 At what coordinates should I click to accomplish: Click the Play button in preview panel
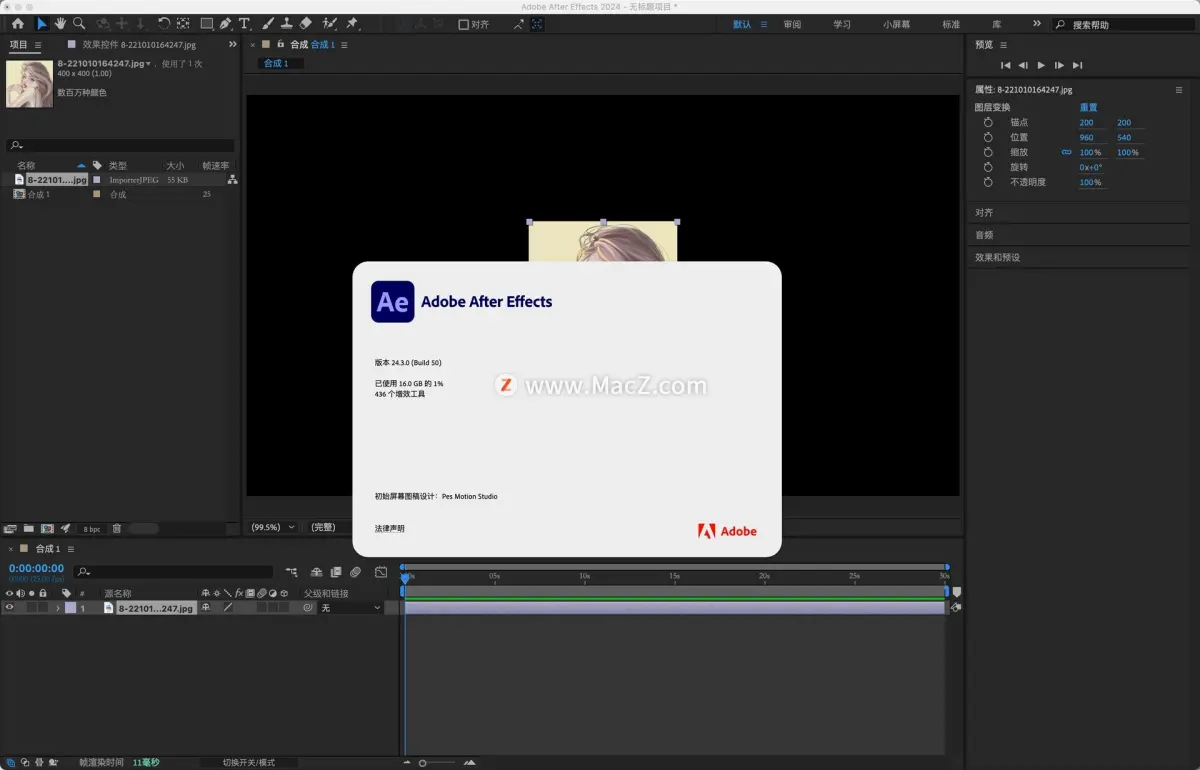point(1041,65)
